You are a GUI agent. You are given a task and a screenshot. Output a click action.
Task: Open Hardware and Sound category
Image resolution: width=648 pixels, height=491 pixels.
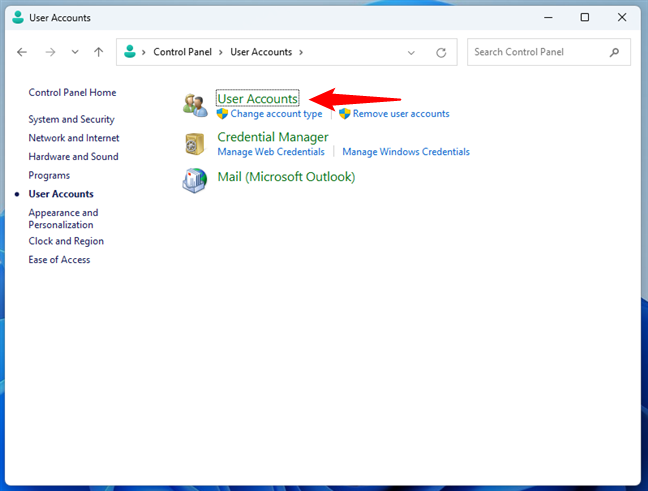(x=74, y=157)
